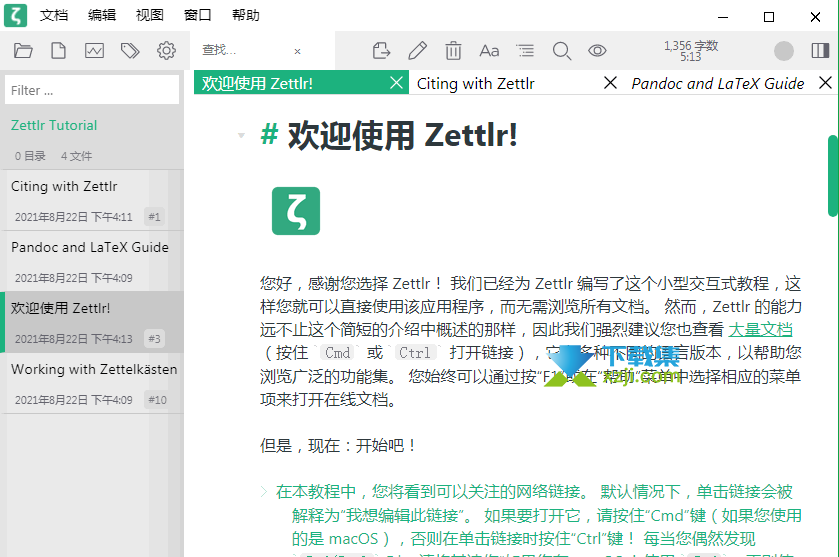
Task: Open the Aa formatting menu
Action: tap(489, 51)
